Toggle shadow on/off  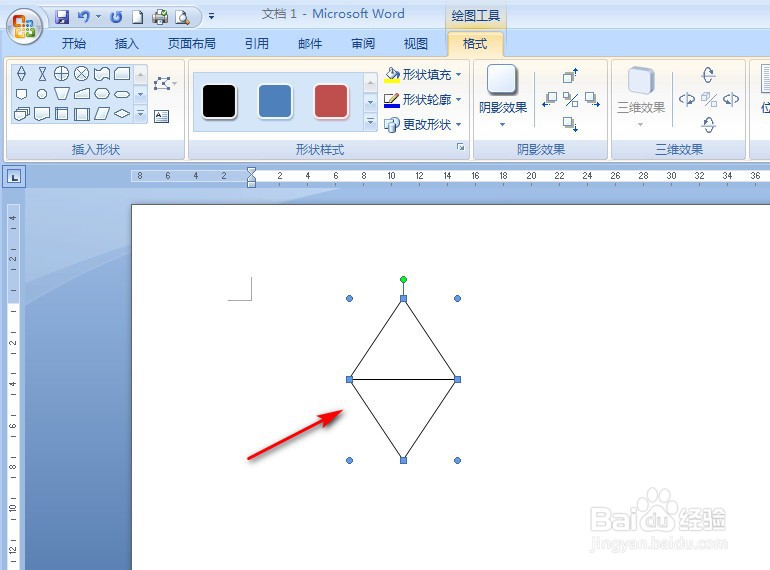pyautogui.click(x=570, y=100)
